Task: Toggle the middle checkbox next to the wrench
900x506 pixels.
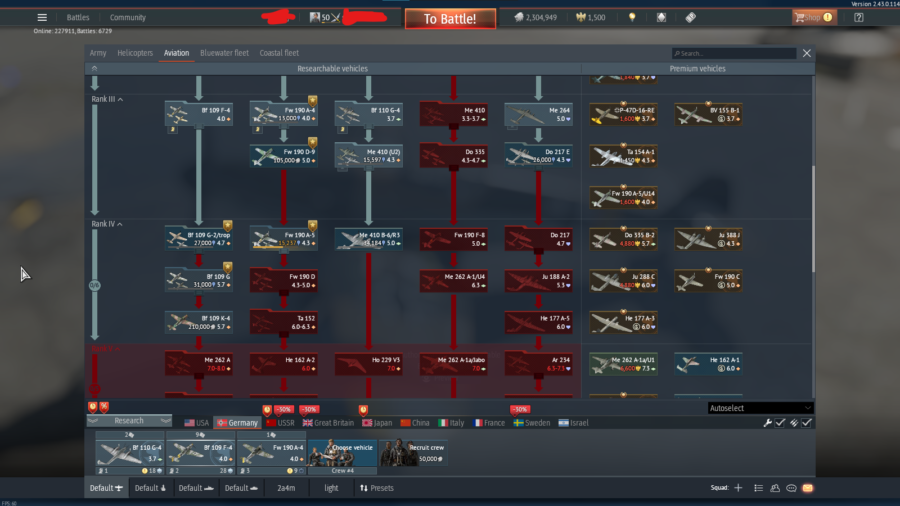Action: [794, 423]
